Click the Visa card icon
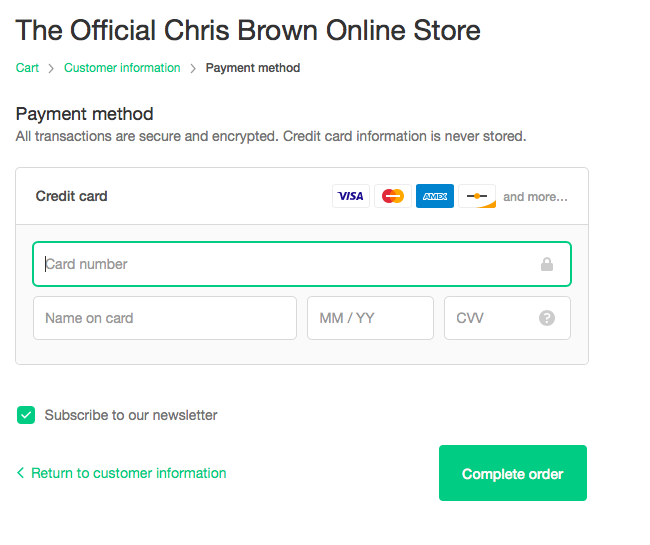 [x=351, y=196]
